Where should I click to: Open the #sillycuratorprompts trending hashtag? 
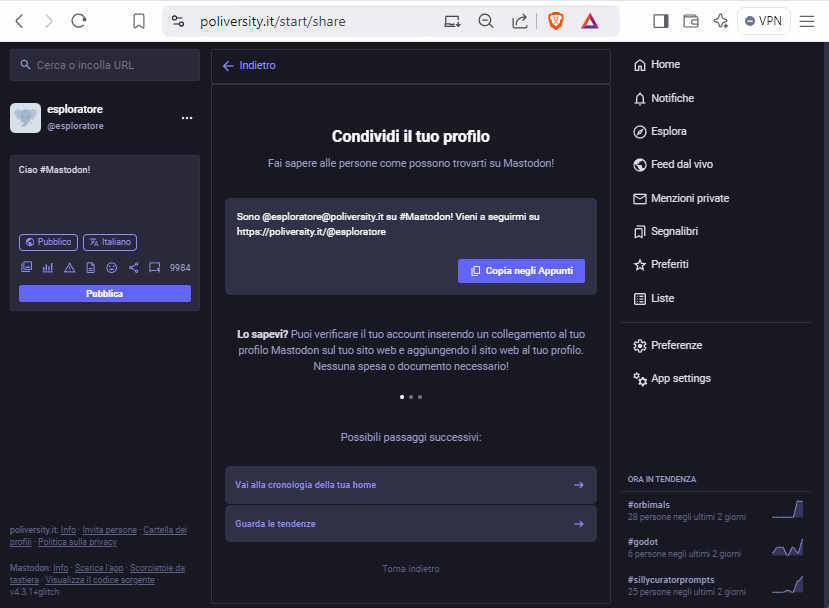(671, 580)
